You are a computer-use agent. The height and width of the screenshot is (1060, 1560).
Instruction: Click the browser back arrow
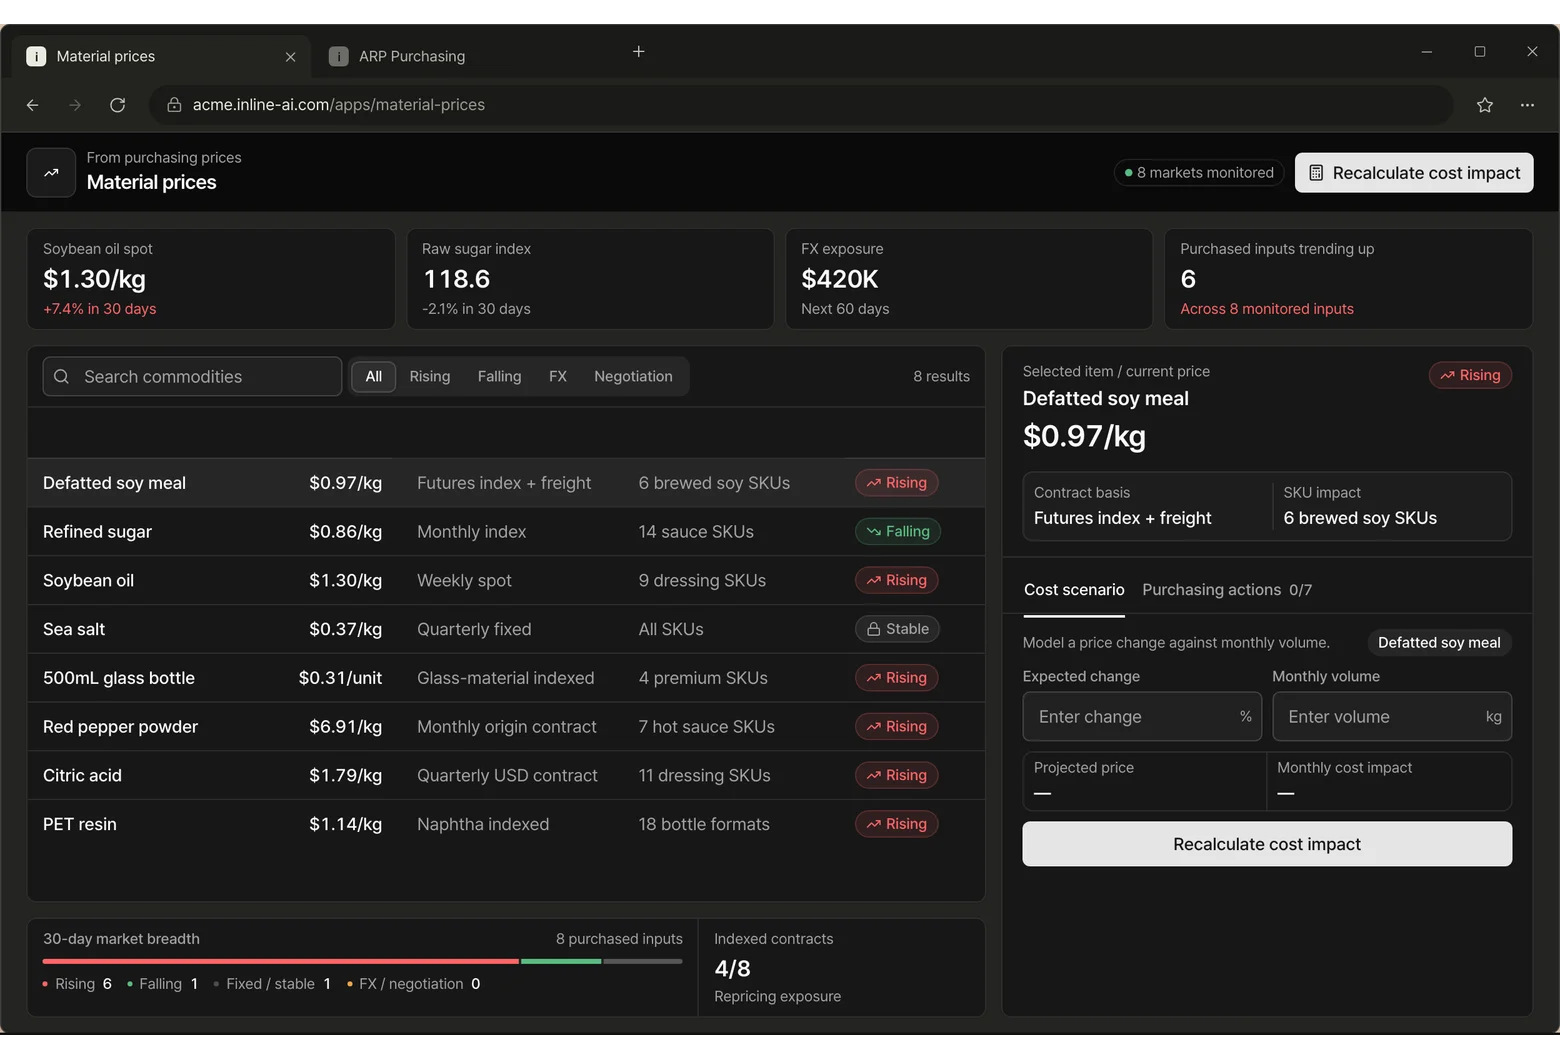pos(33,105)
